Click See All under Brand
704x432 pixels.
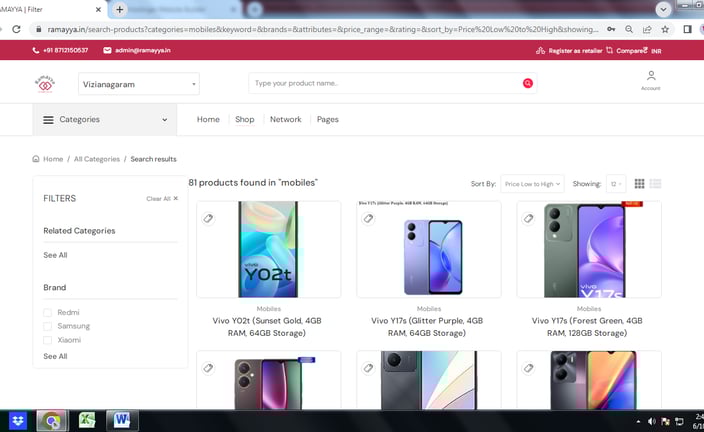click(x=55, y=356)
